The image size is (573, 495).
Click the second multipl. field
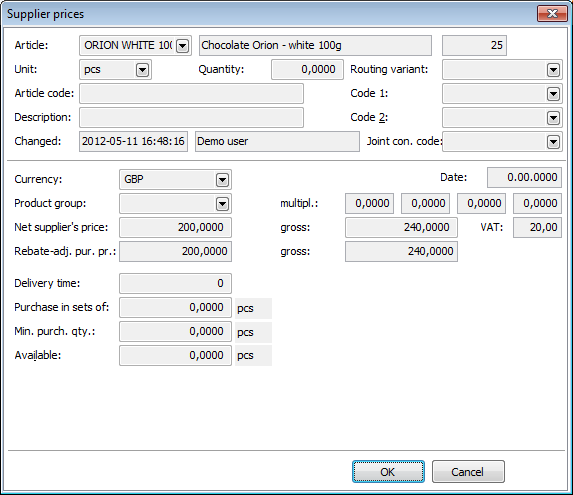(x=425, y=203)
